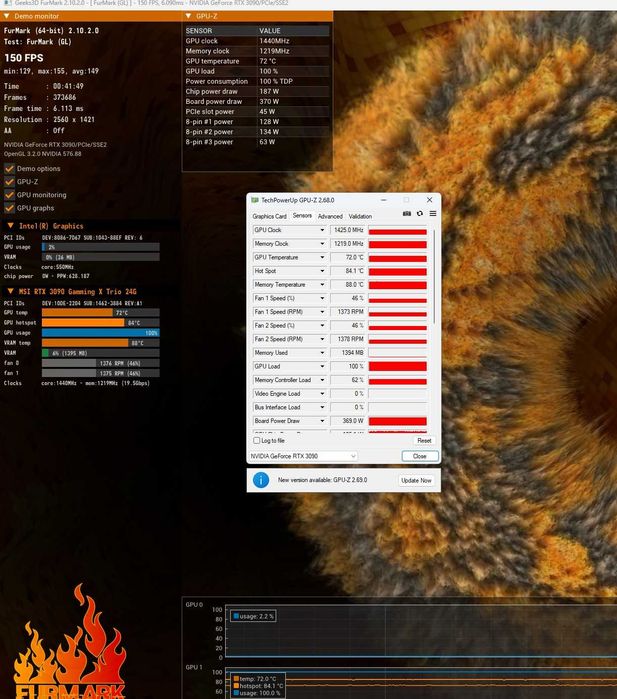Screen dimensions: 617x699
Task: Disable the GPU monitoring checkbox
Action: click(x=9, y=195)
